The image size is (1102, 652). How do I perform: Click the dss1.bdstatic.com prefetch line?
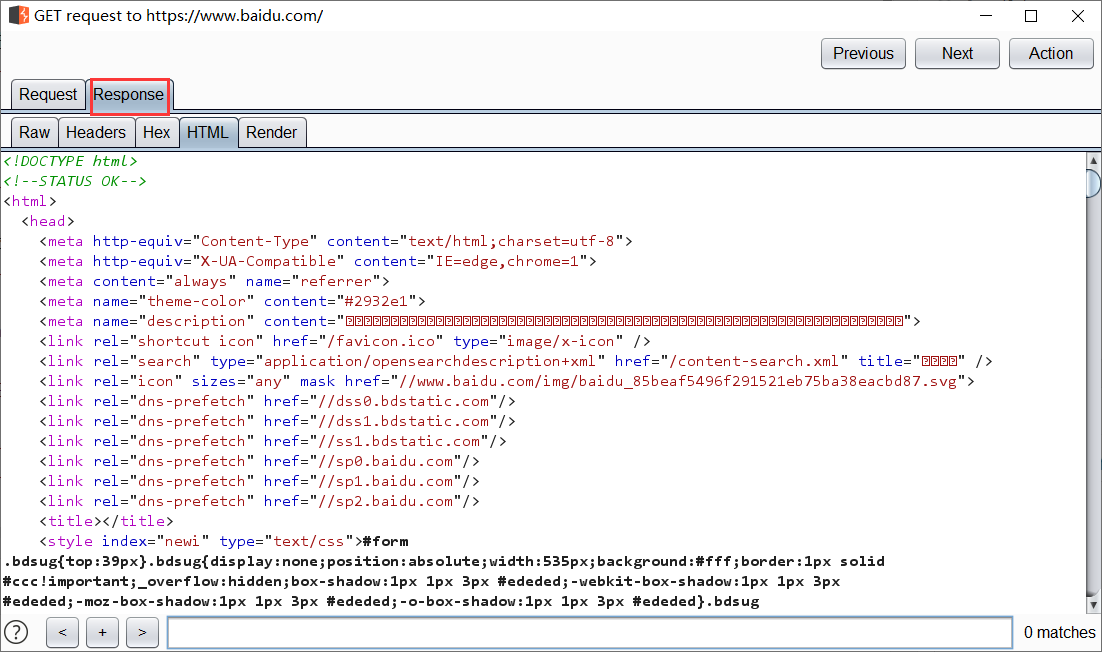(x=278, y=422)
